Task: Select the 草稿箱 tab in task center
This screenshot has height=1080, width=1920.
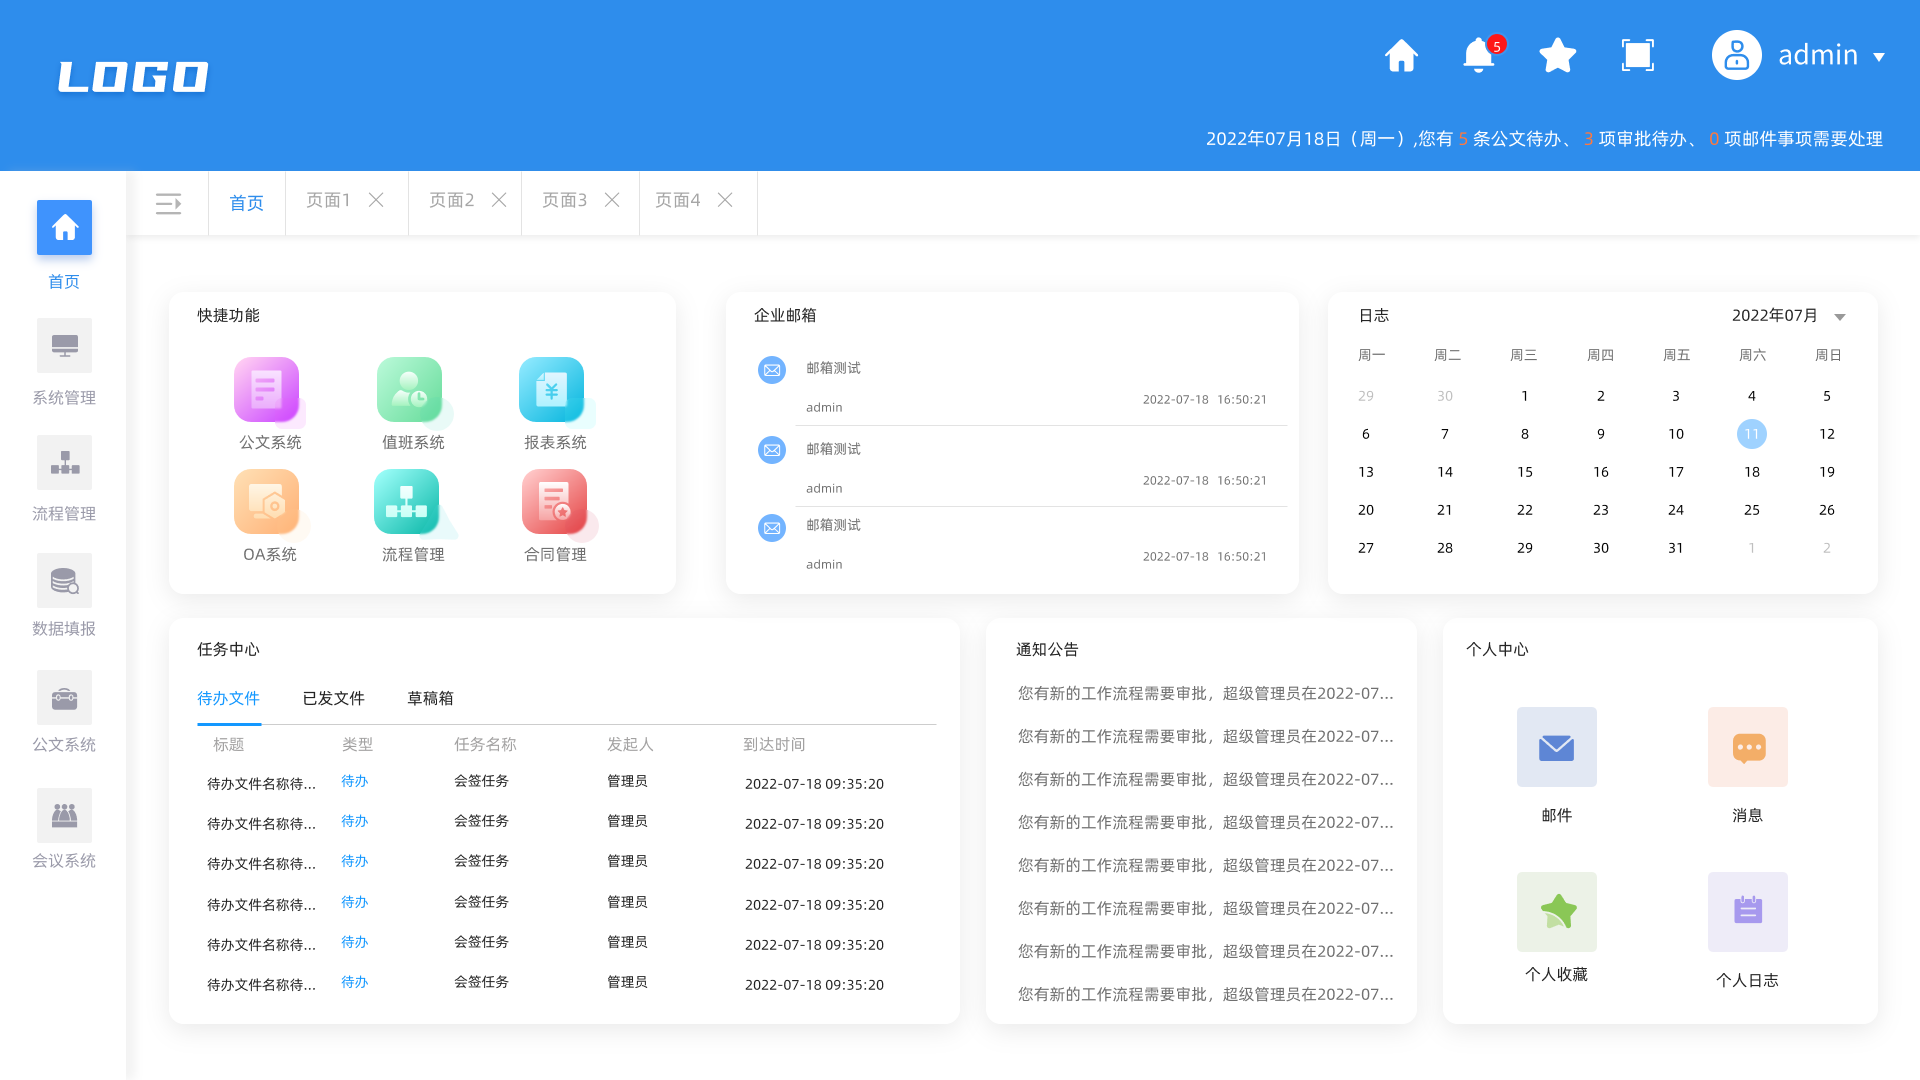Action: point(430,698)
